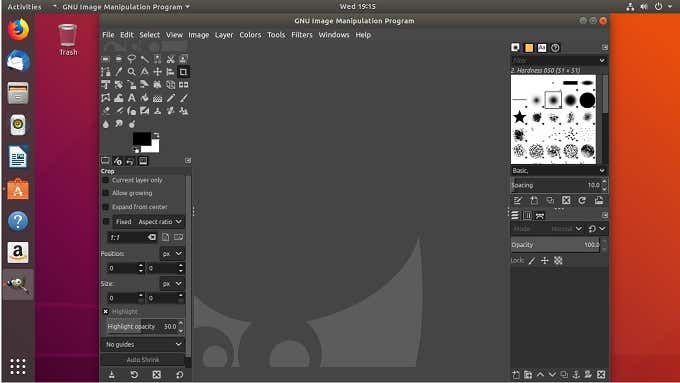Image resolution: width=680 pixels, height=383 pixels.
Task: Open the layer Mode dropdown
Action: point(548,229)
